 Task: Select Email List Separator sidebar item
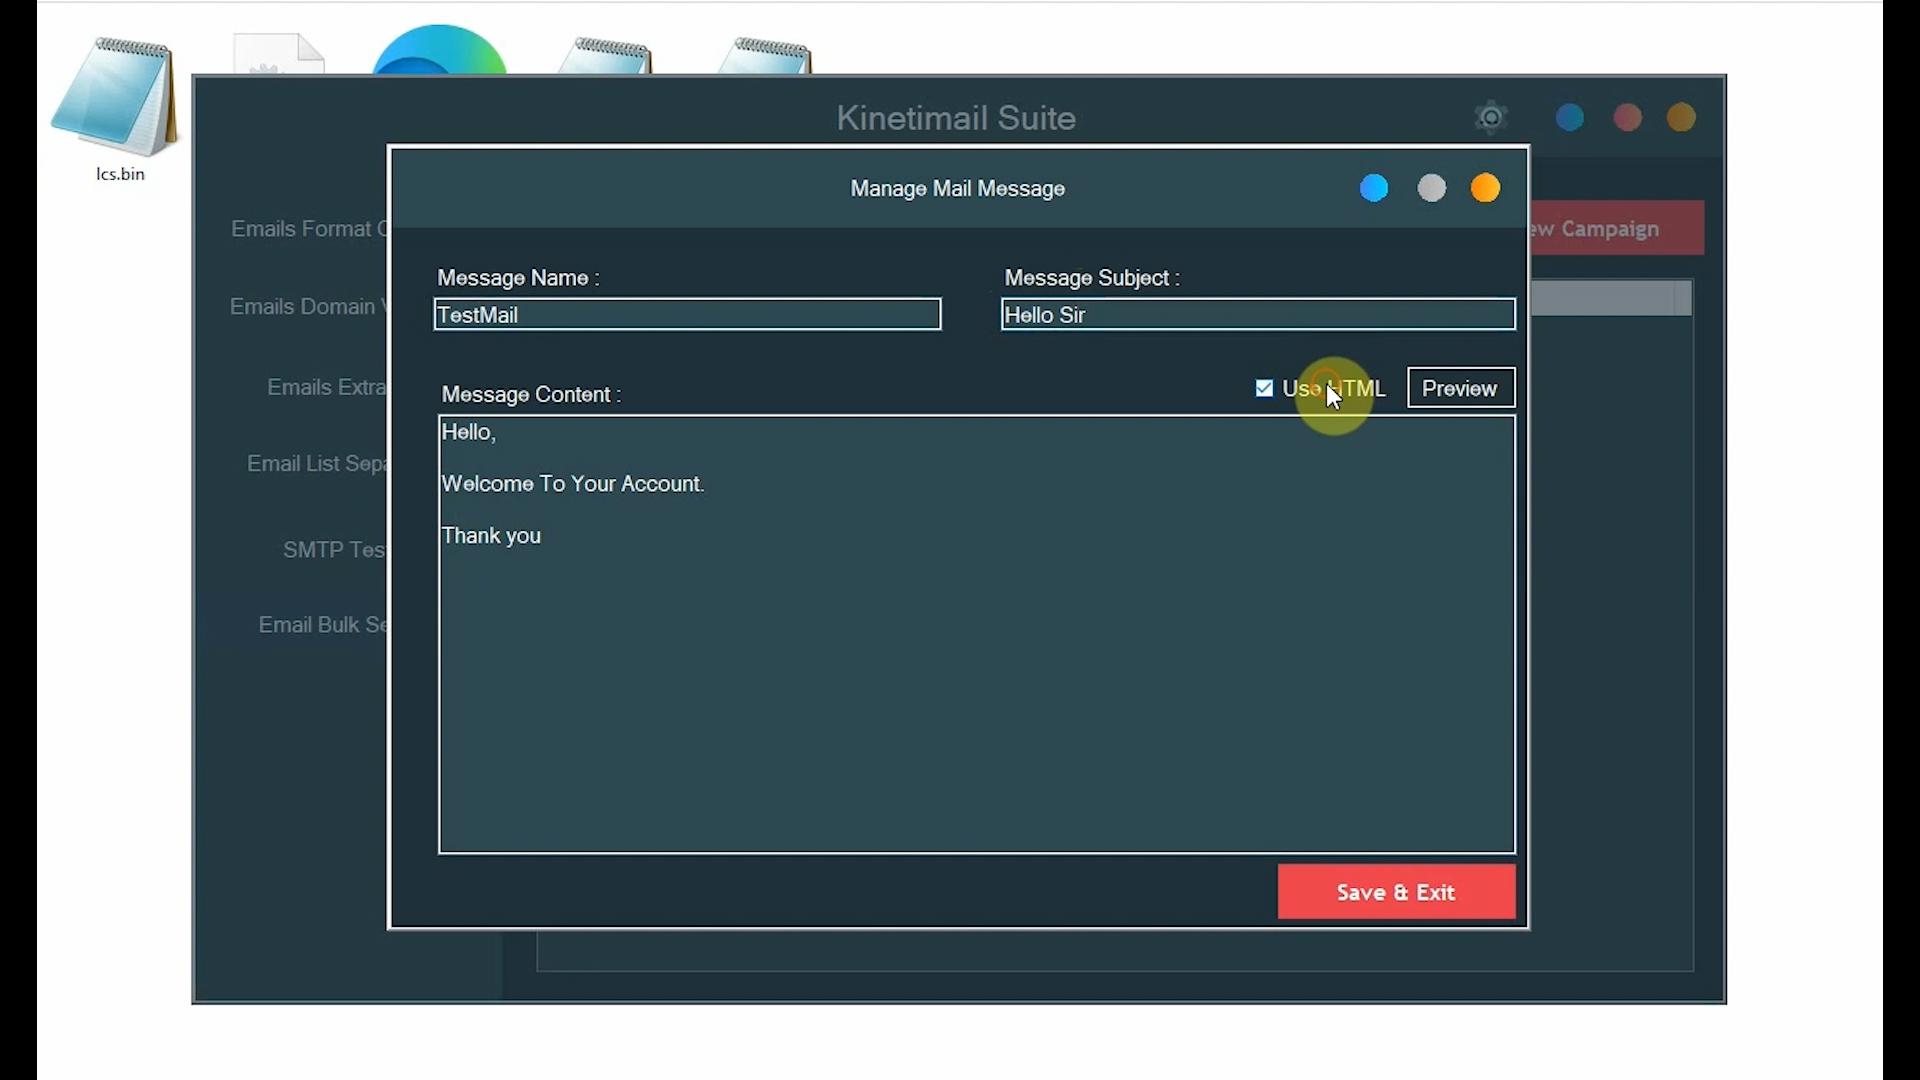(317, 464)
